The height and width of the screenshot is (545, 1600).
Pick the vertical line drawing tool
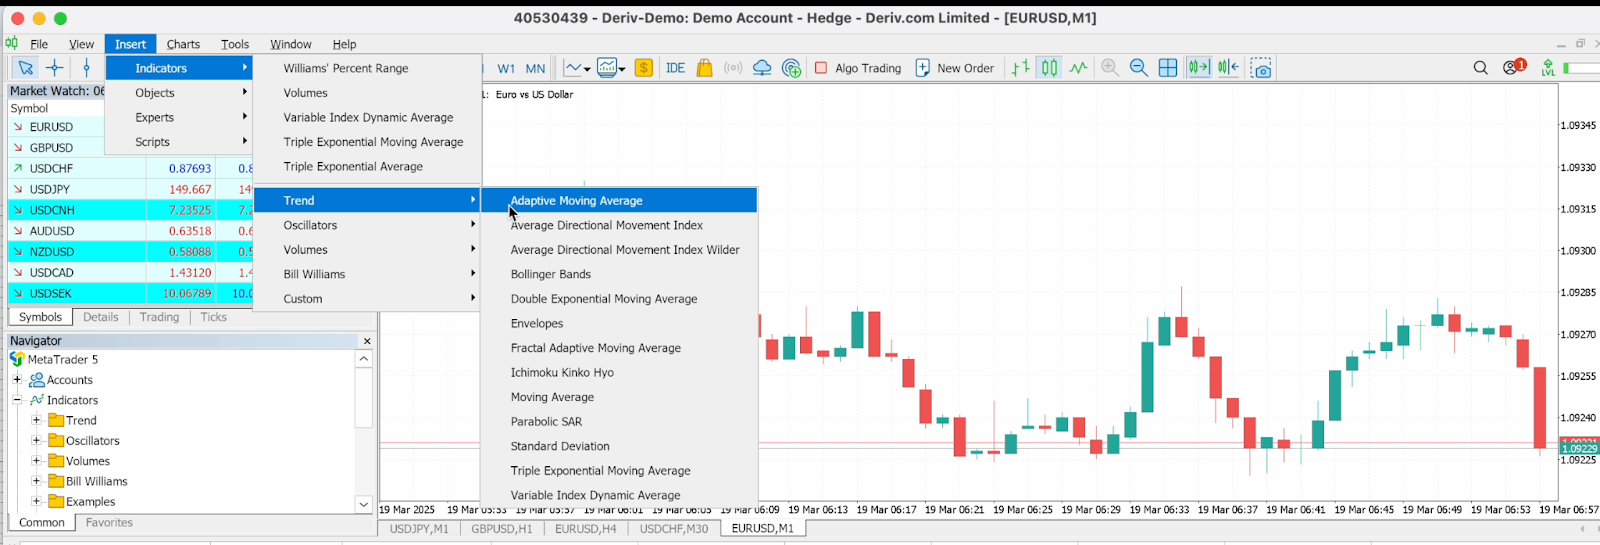(87, 68)
